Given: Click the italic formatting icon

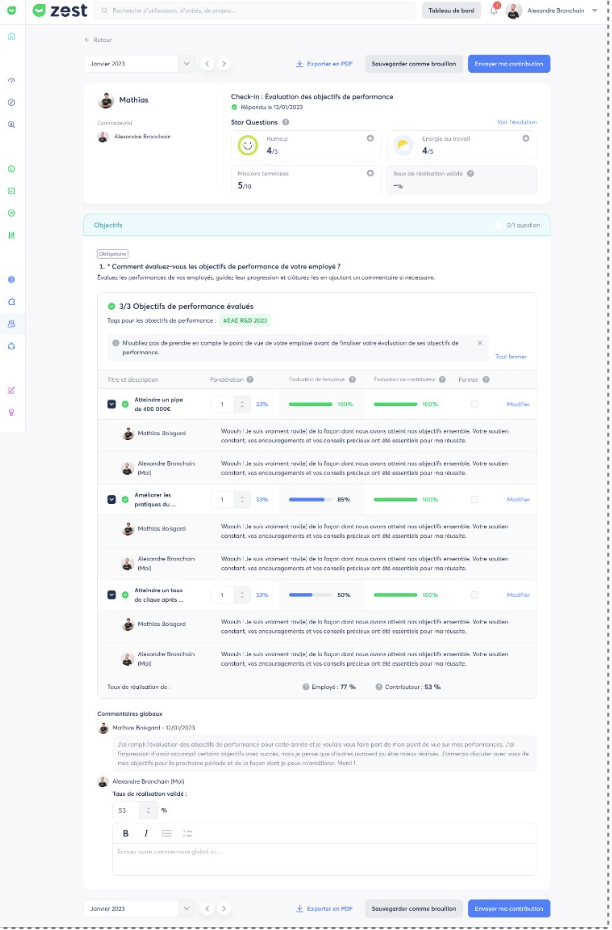Looking at the screenshot, I should 146,833.
